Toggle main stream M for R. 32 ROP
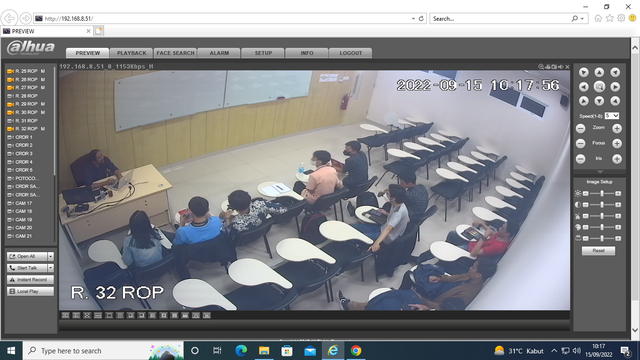This screenshot has height=360, width=640. pos(43,129)
